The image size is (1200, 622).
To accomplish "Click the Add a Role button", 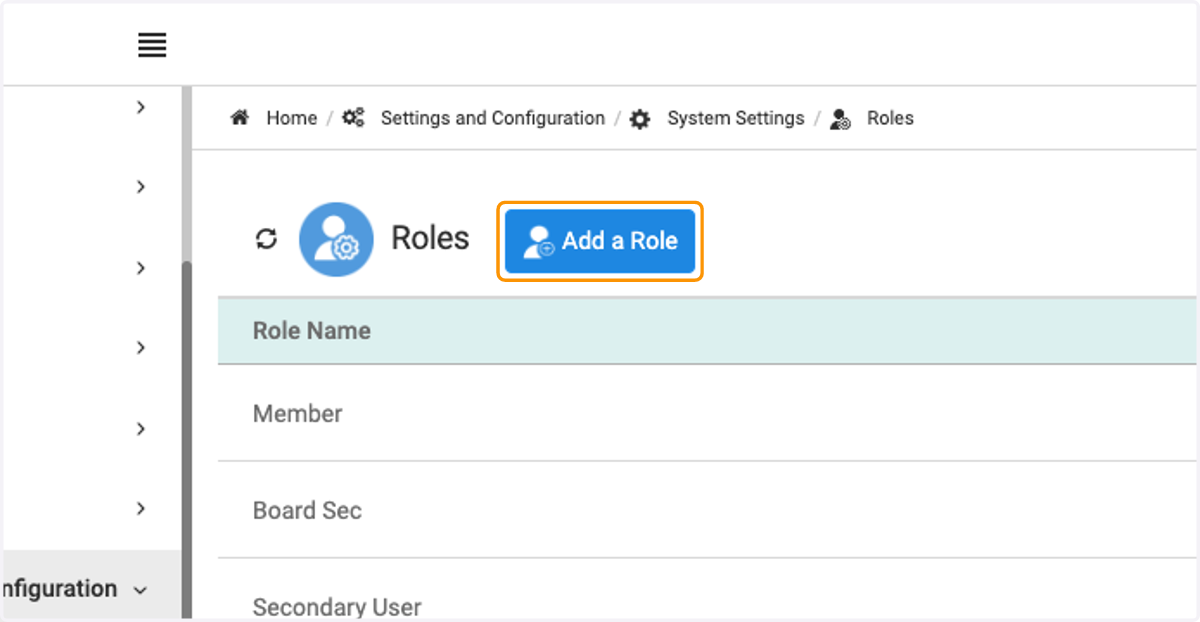I will (600, 241).
